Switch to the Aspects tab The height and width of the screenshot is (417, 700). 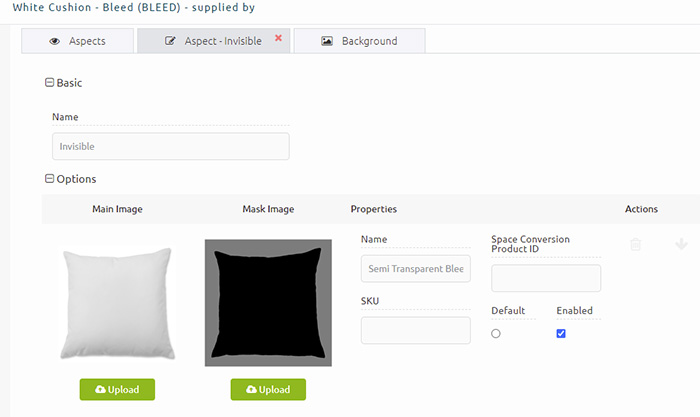pyautogui.click(x=78, y=41)
